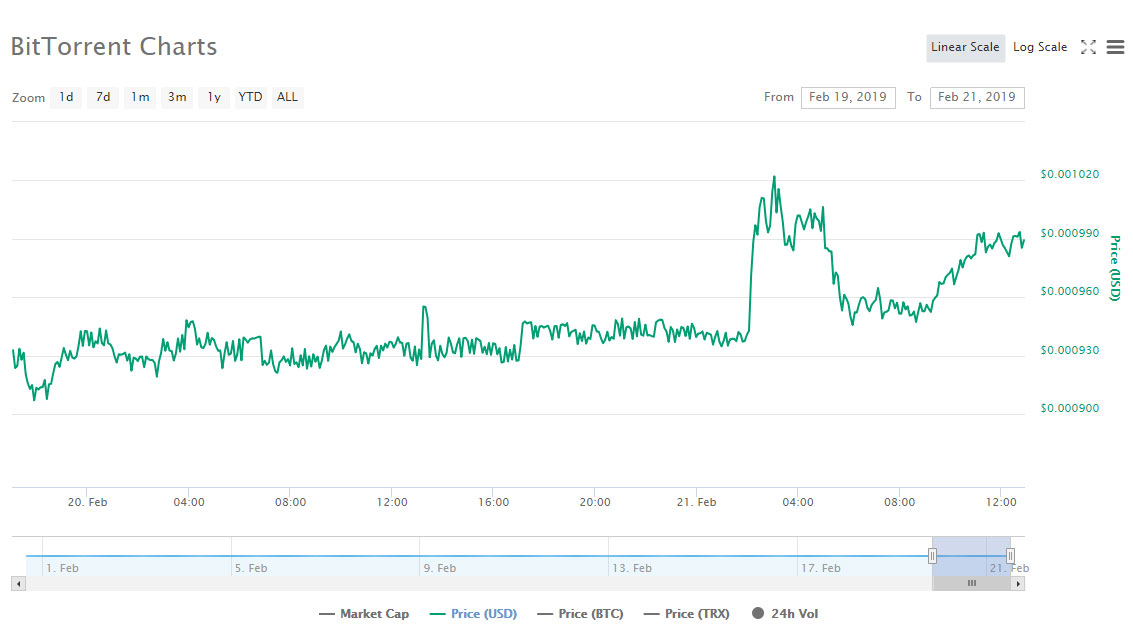The height and width of the screenshot is (629, 1133).
Task: Edit the From date field
Action: point(848,98)
